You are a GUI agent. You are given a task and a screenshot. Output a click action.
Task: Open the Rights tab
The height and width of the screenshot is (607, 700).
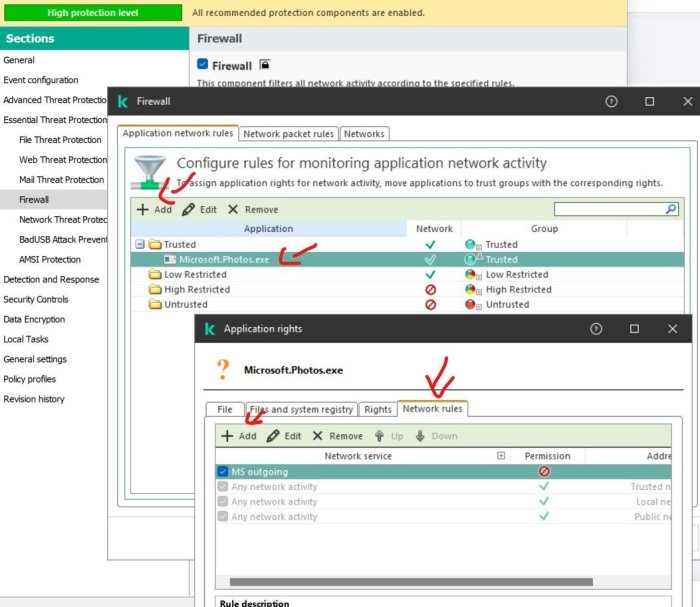click(378, 409)
